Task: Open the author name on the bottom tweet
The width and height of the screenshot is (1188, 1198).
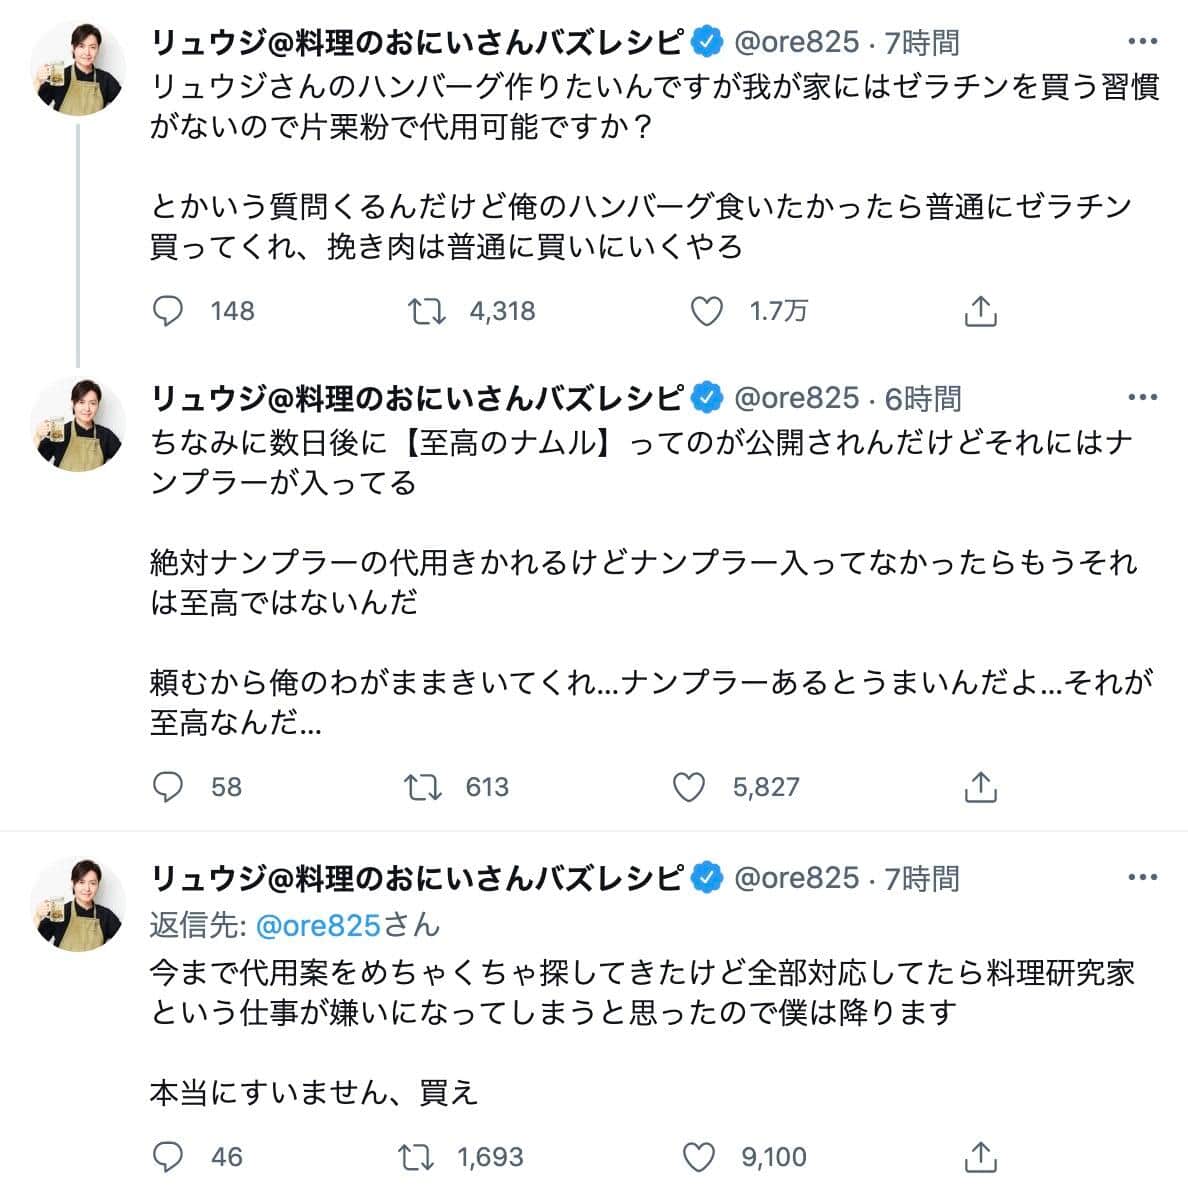Action: [417, 878]
